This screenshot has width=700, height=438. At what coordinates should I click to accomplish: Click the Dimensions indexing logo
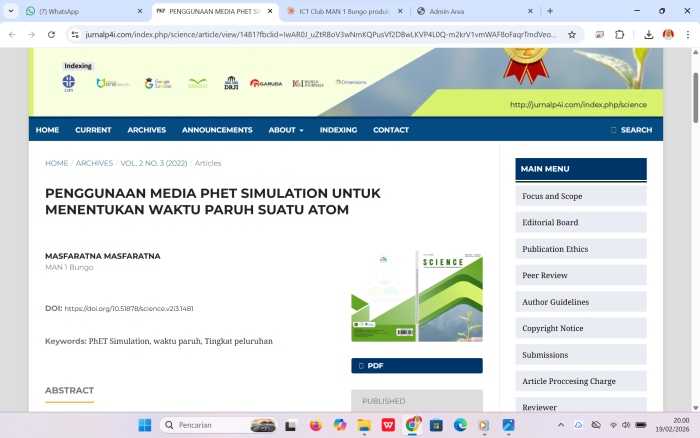pos(351,82)
